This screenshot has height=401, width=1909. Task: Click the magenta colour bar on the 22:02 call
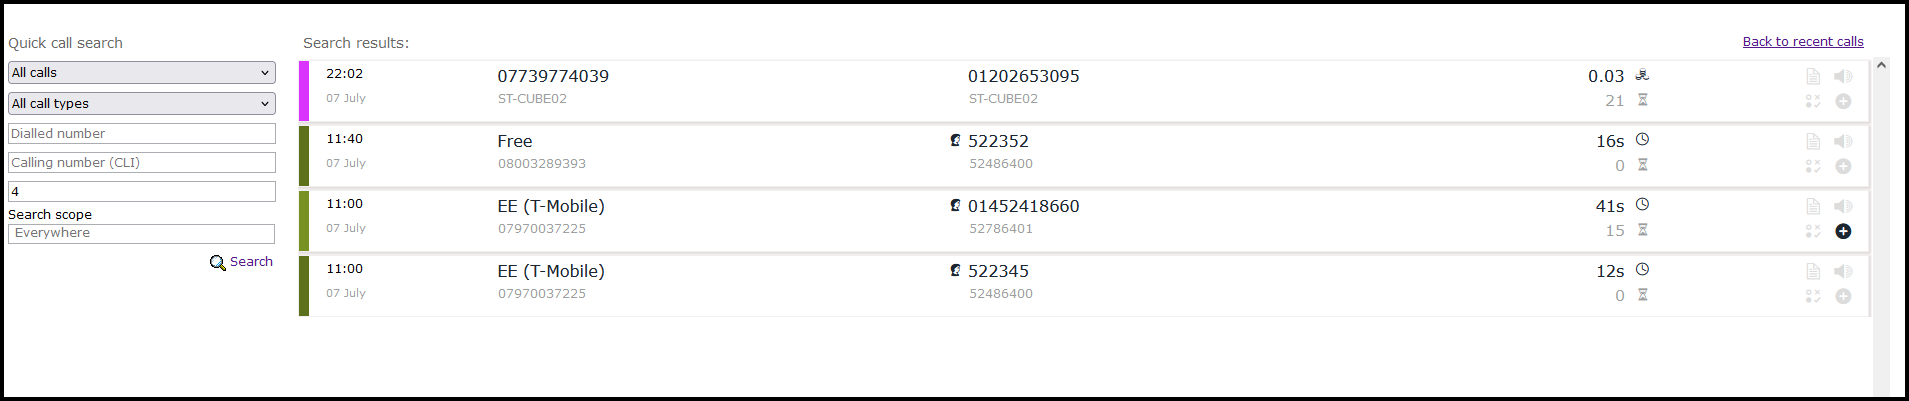click(x=304, y=91)
